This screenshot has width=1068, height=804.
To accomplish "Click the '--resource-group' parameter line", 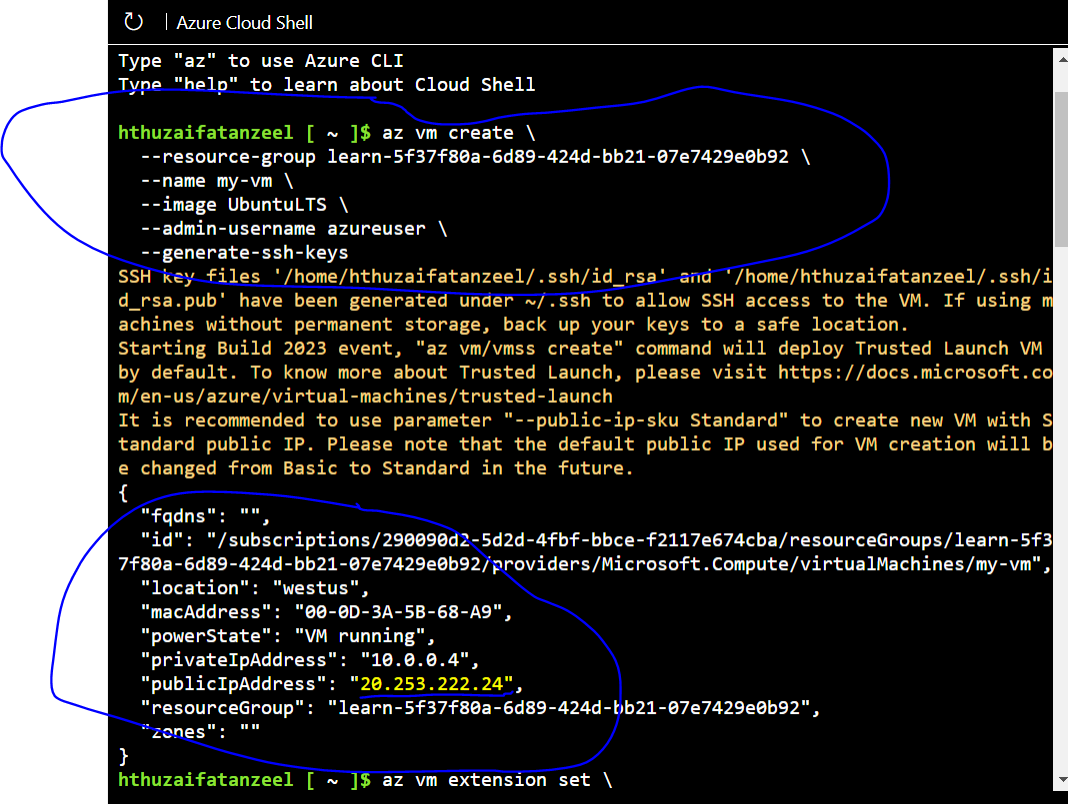I will point(475,157).
